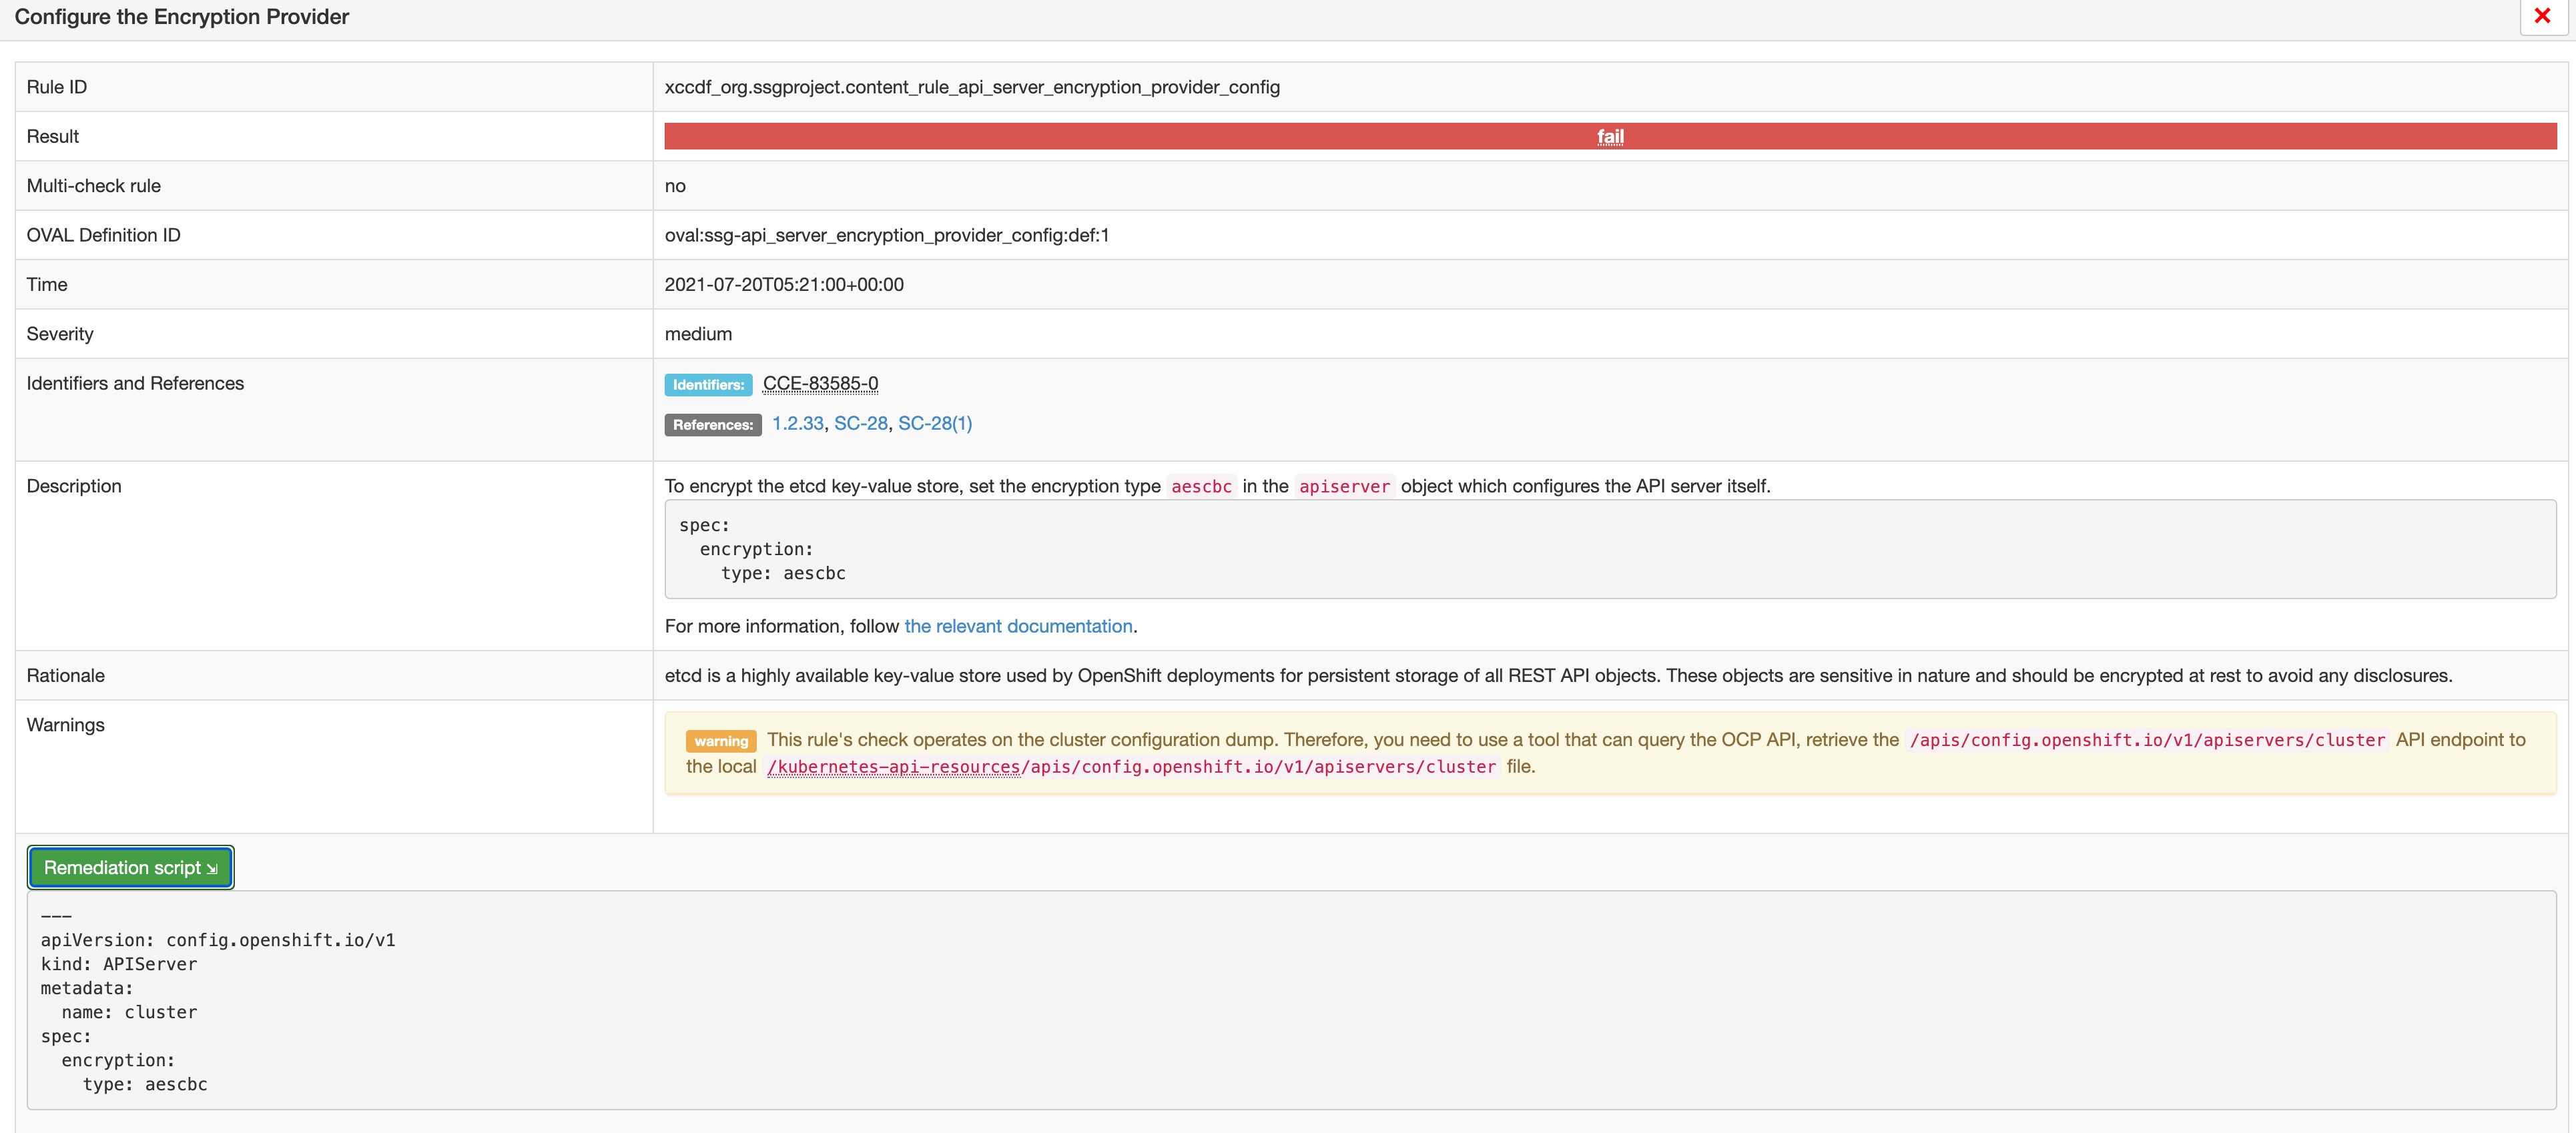Image resolution: width=2576 pixels, height=1133 pixels.
Task: Click the gray References label badge
Action: [712, 424]
